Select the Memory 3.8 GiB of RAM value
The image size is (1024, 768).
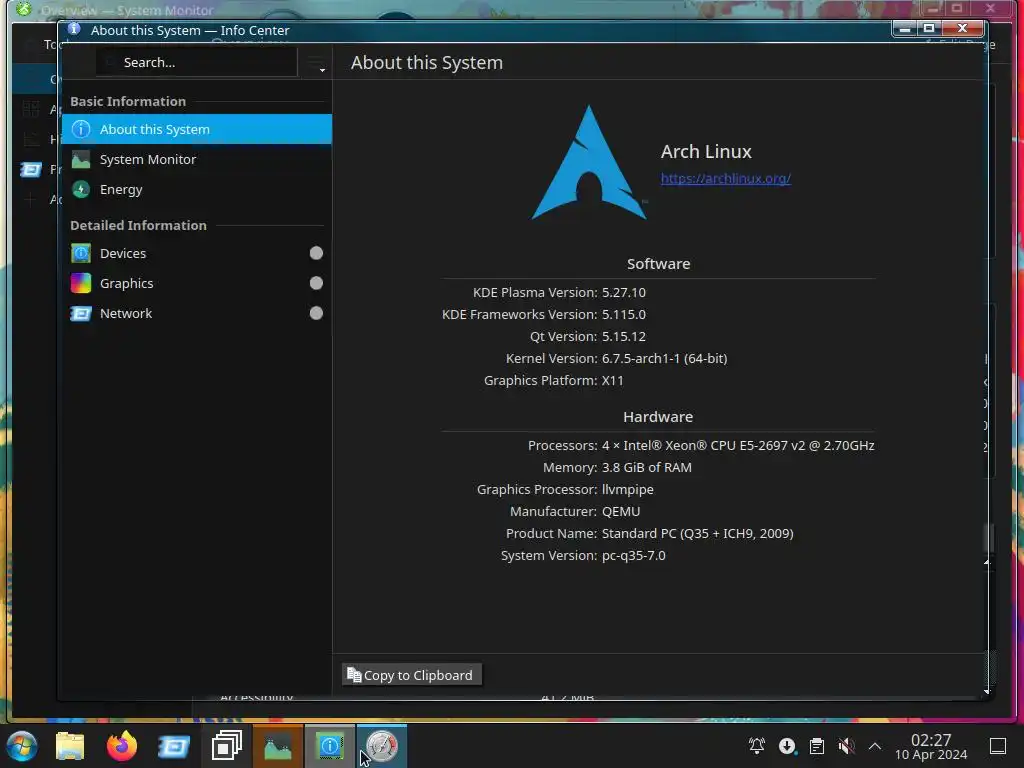click(647, 468)
